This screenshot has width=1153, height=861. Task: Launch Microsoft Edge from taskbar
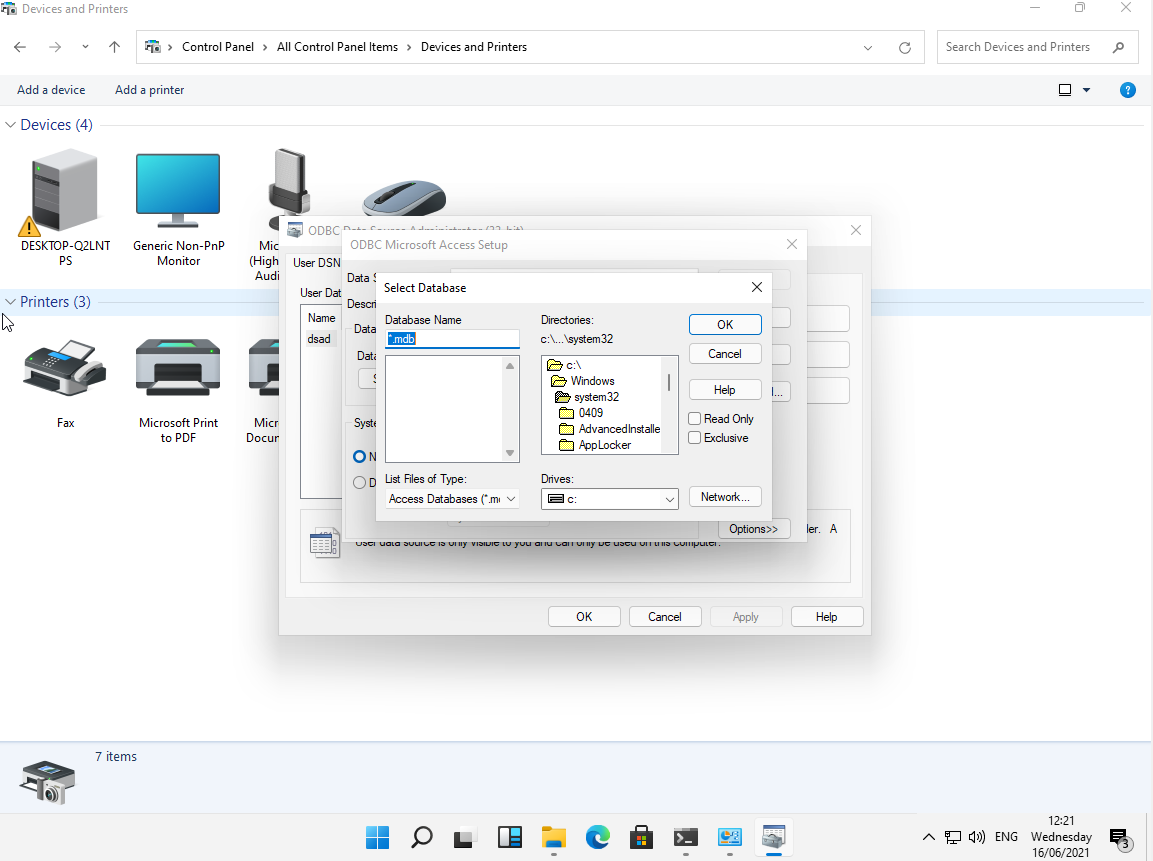(598, 837)
